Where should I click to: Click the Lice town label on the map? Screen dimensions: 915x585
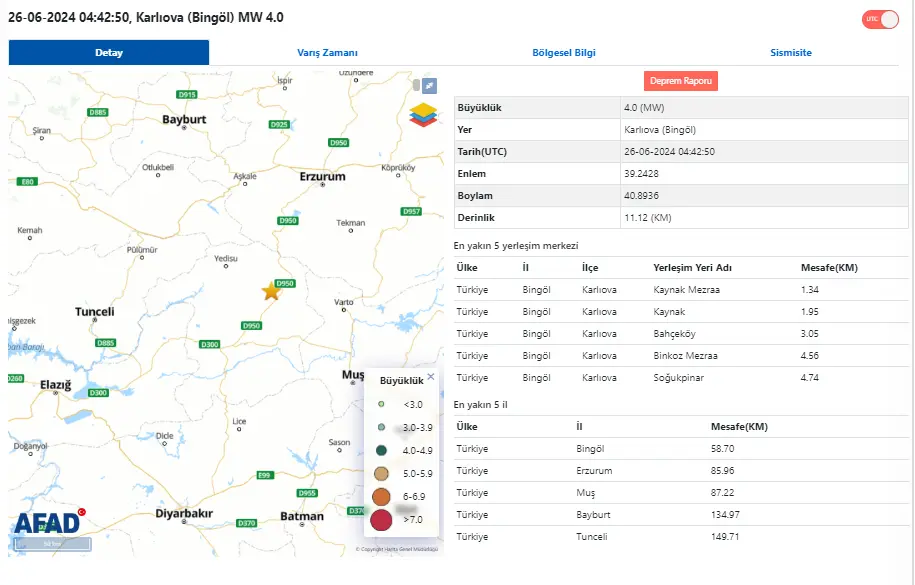tap(239, 421)
